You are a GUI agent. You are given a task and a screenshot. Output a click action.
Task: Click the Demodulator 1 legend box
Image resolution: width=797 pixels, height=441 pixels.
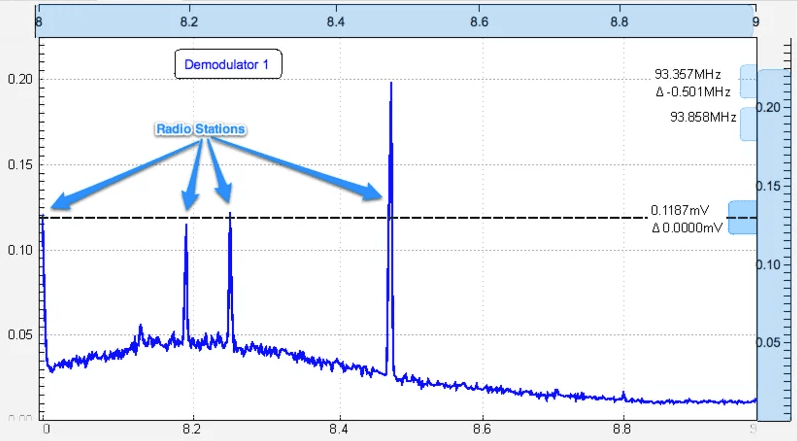(228, 65)
